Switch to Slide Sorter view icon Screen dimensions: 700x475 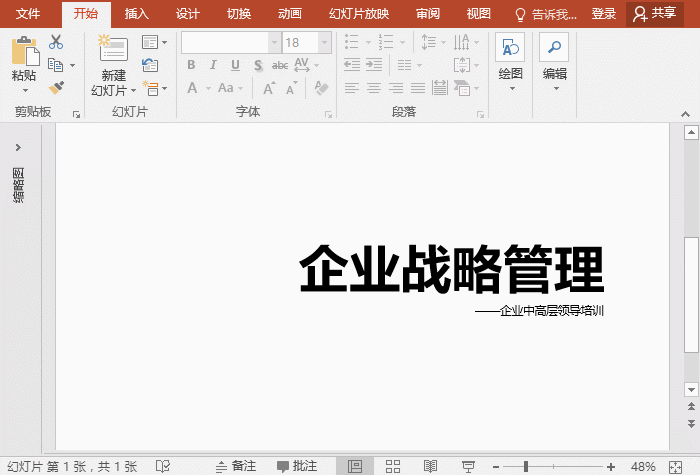pyautogui.click(x=393, y=466)
